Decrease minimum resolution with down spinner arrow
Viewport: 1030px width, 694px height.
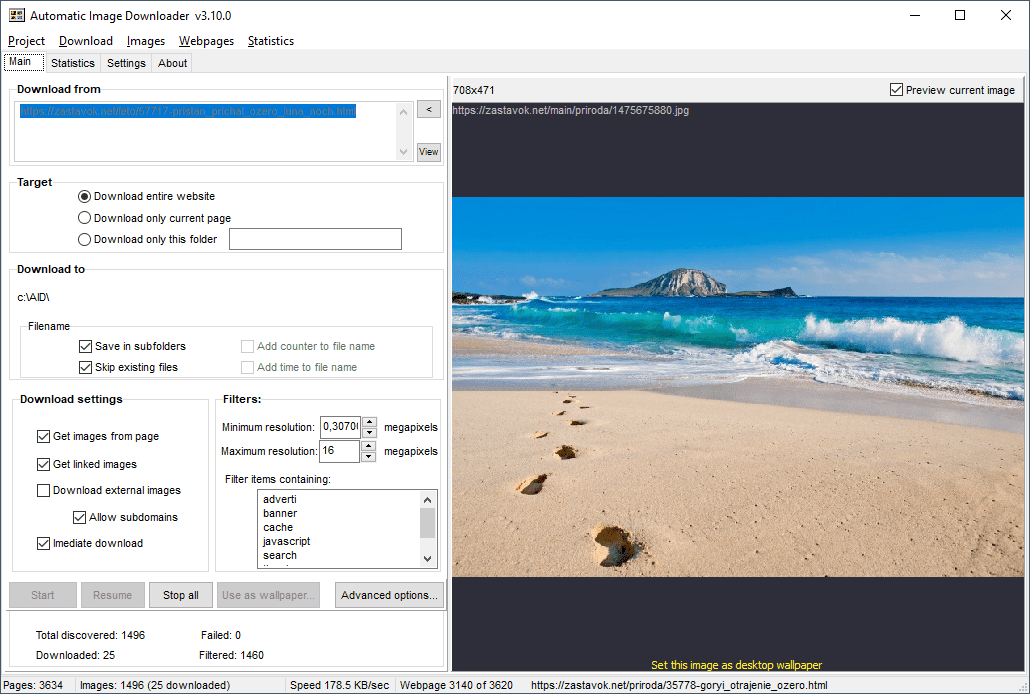click(x=369, y=433)
